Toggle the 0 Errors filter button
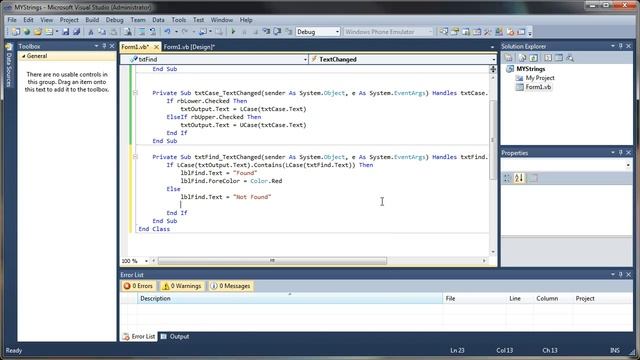 [138, 286]
